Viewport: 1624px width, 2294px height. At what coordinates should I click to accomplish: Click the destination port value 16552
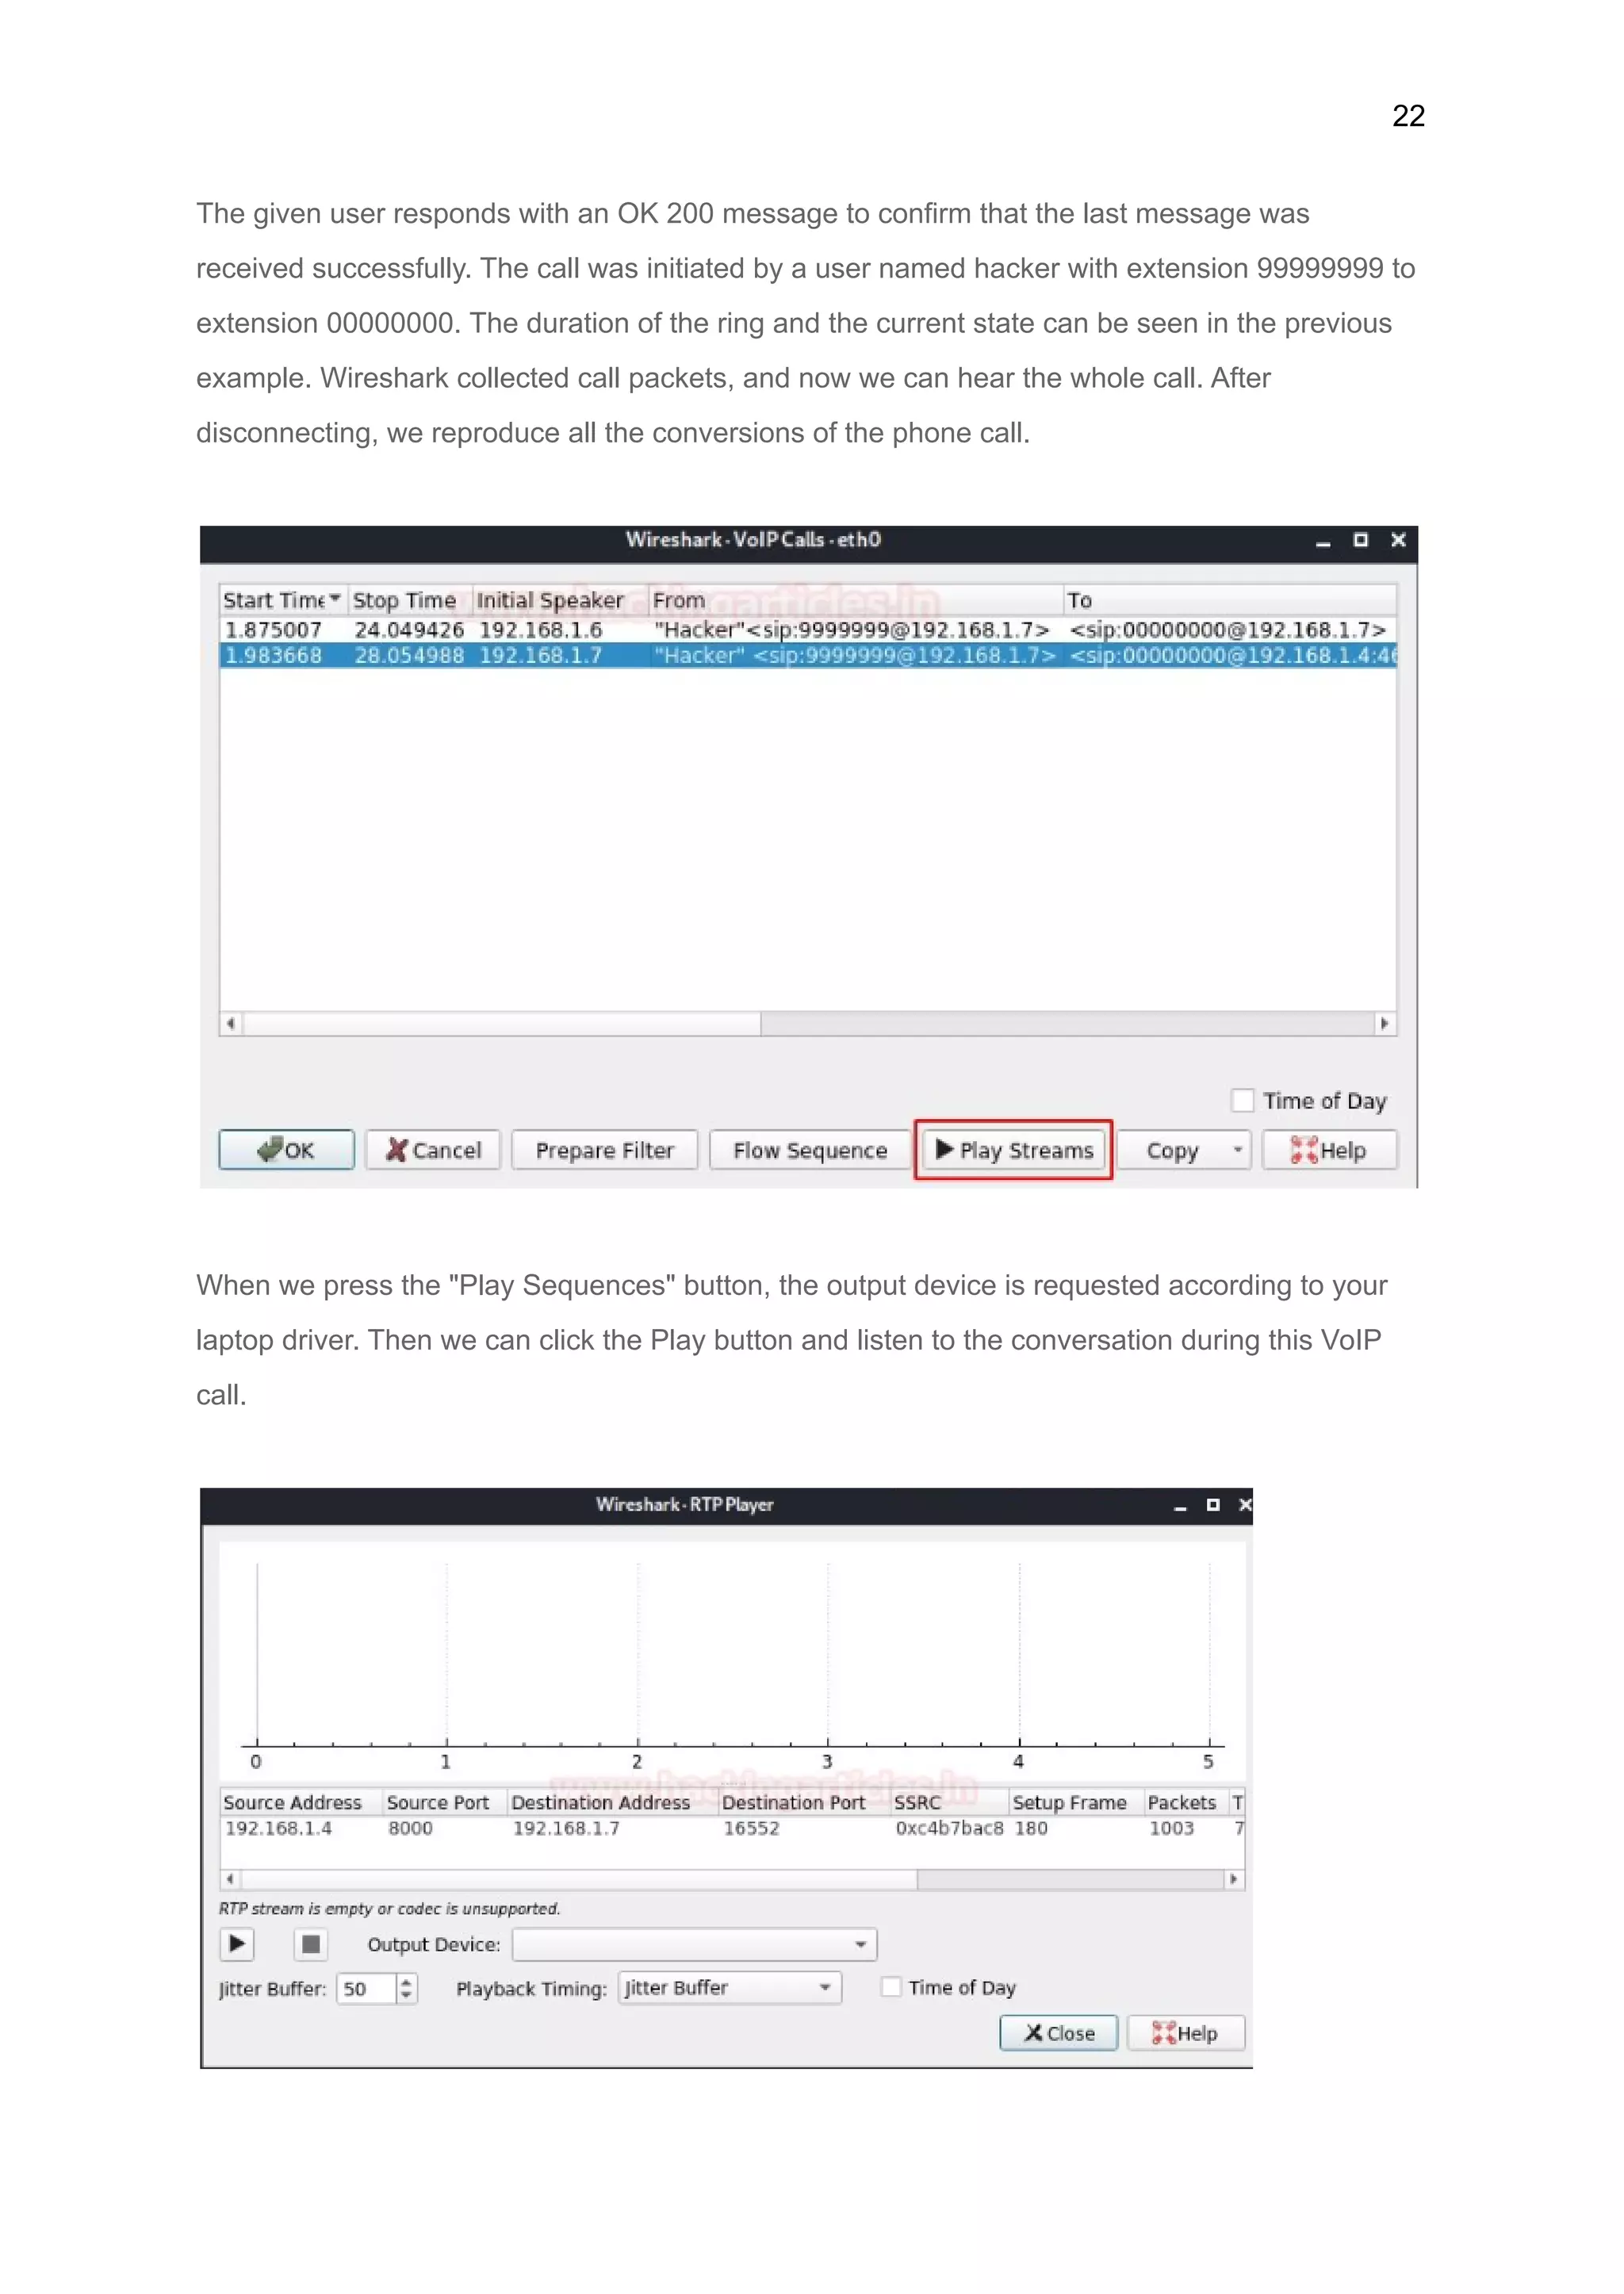751,1828
